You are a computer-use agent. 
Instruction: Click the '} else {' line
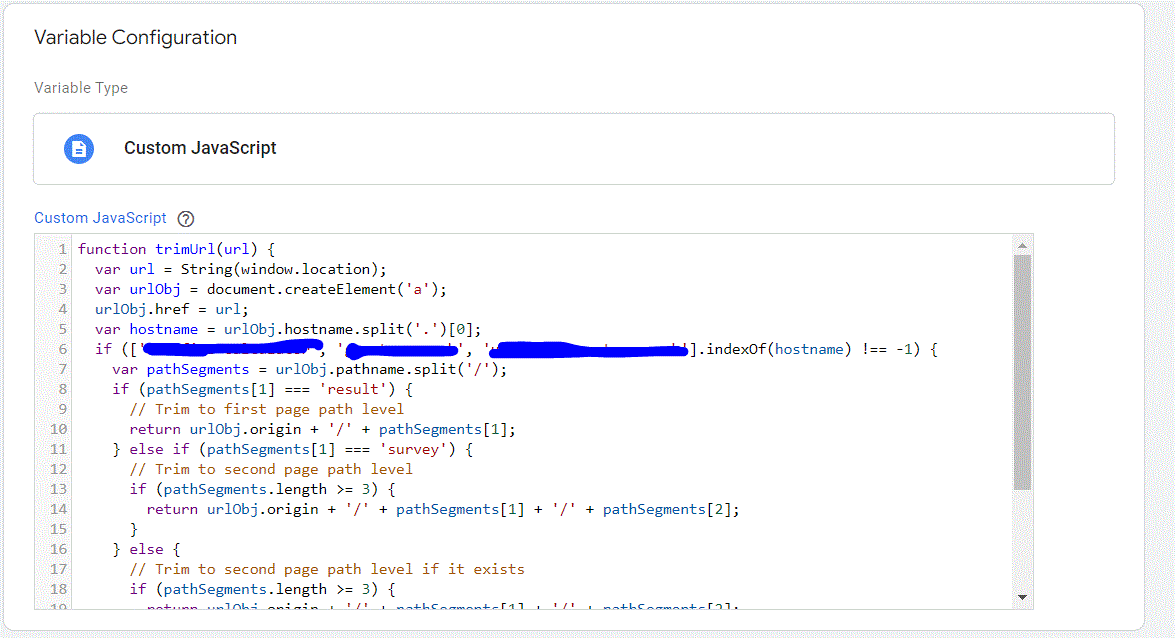pos(146,550)
